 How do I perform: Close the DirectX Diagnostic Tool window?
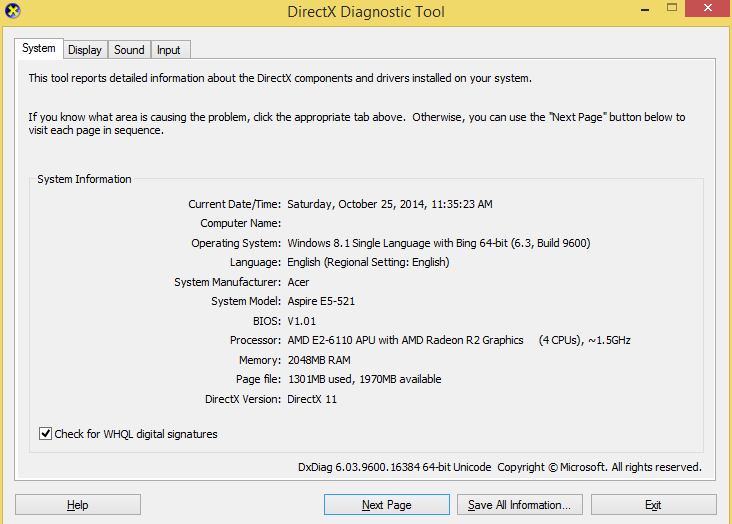coord(708,8)
